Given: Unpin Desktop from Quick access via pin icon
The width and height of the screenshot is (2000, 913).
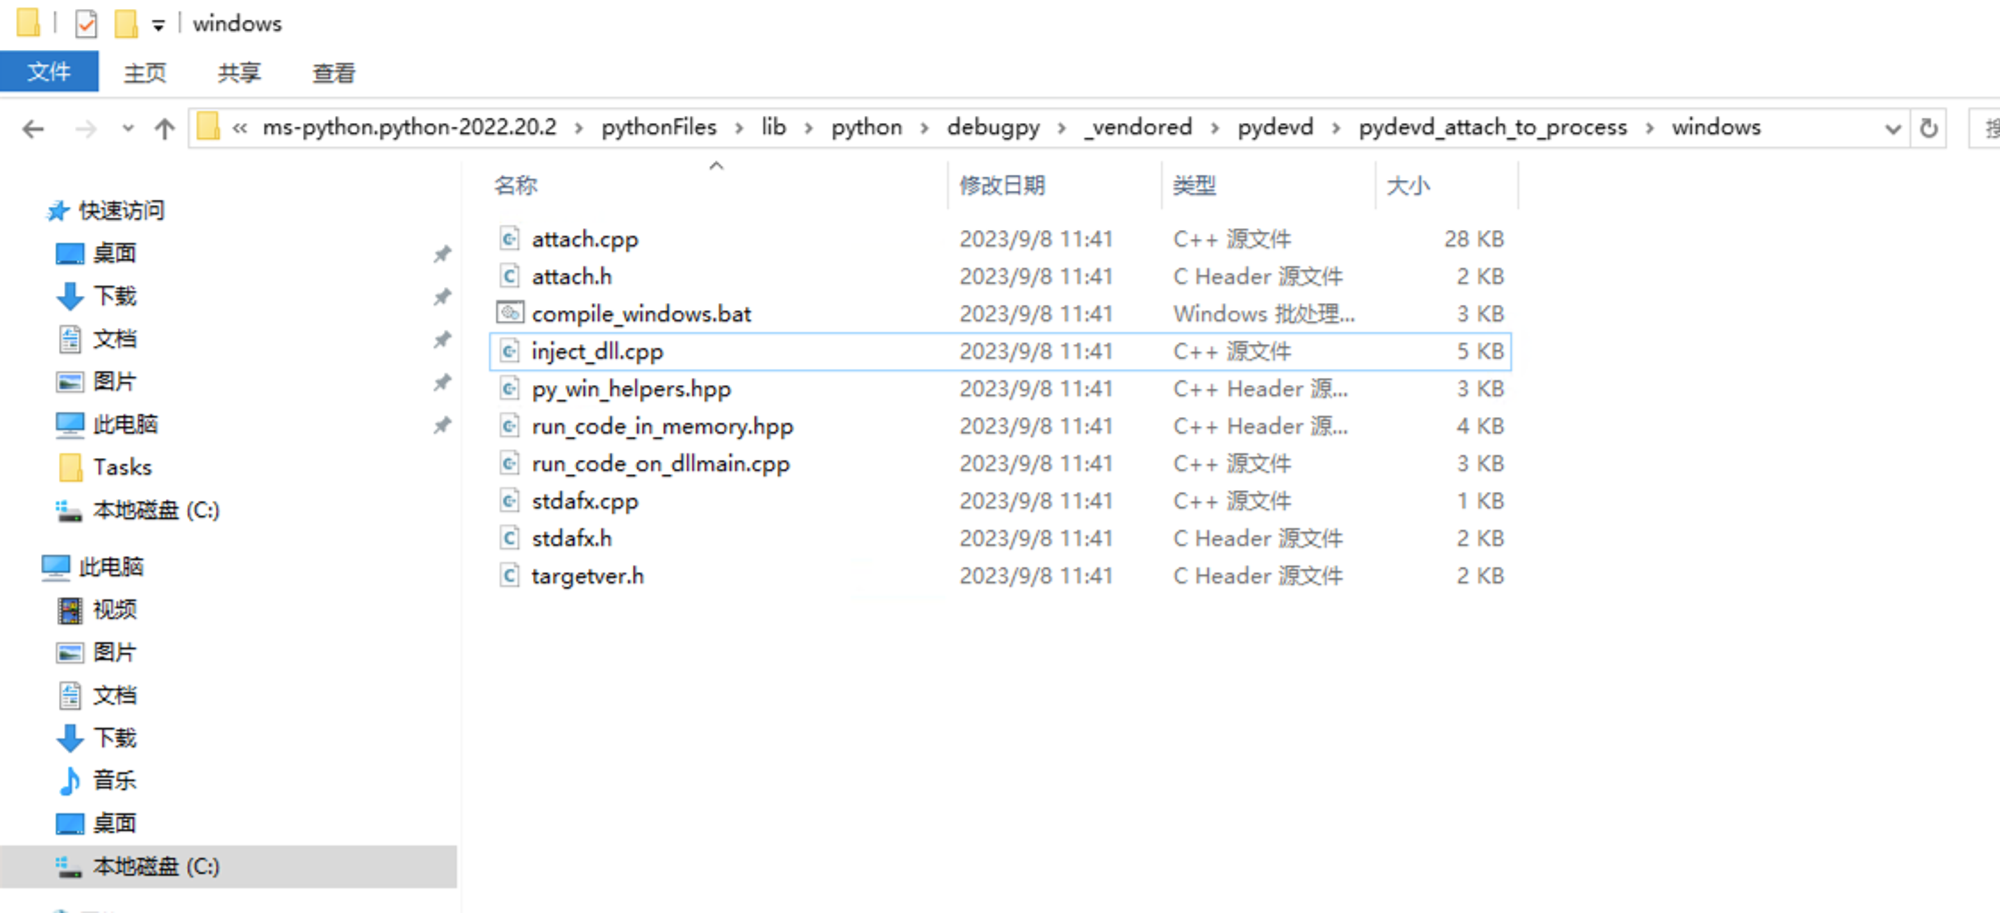Looking at the screenshot, I should click(x=442, y=254).
